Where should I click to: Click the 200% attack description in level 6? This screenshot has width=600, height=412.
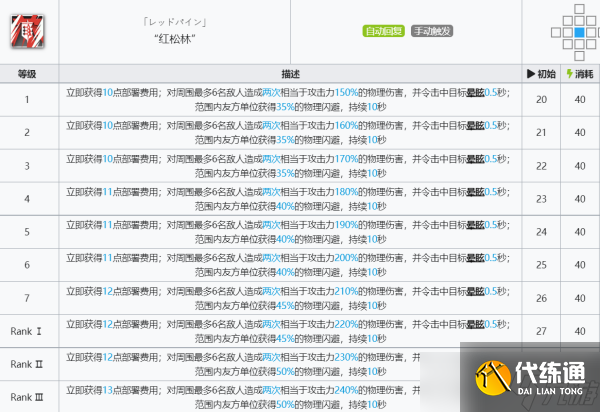[x=288, y=265]
